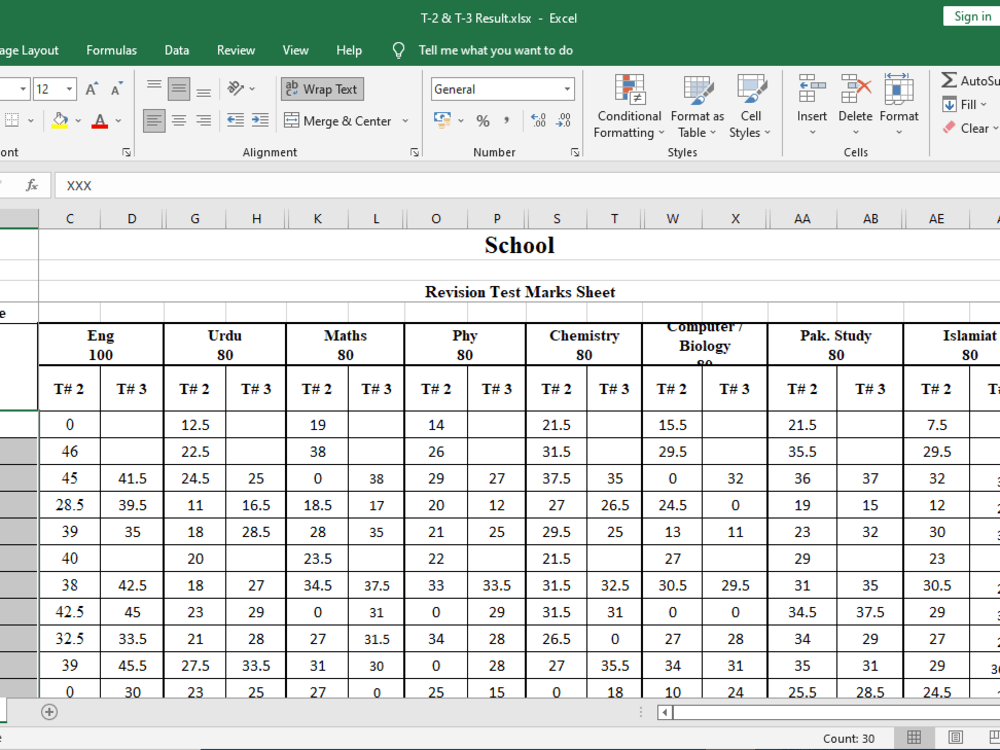Click the AutoSum sigma icon
1000x750 pixels.
click(x=949, y=80)
